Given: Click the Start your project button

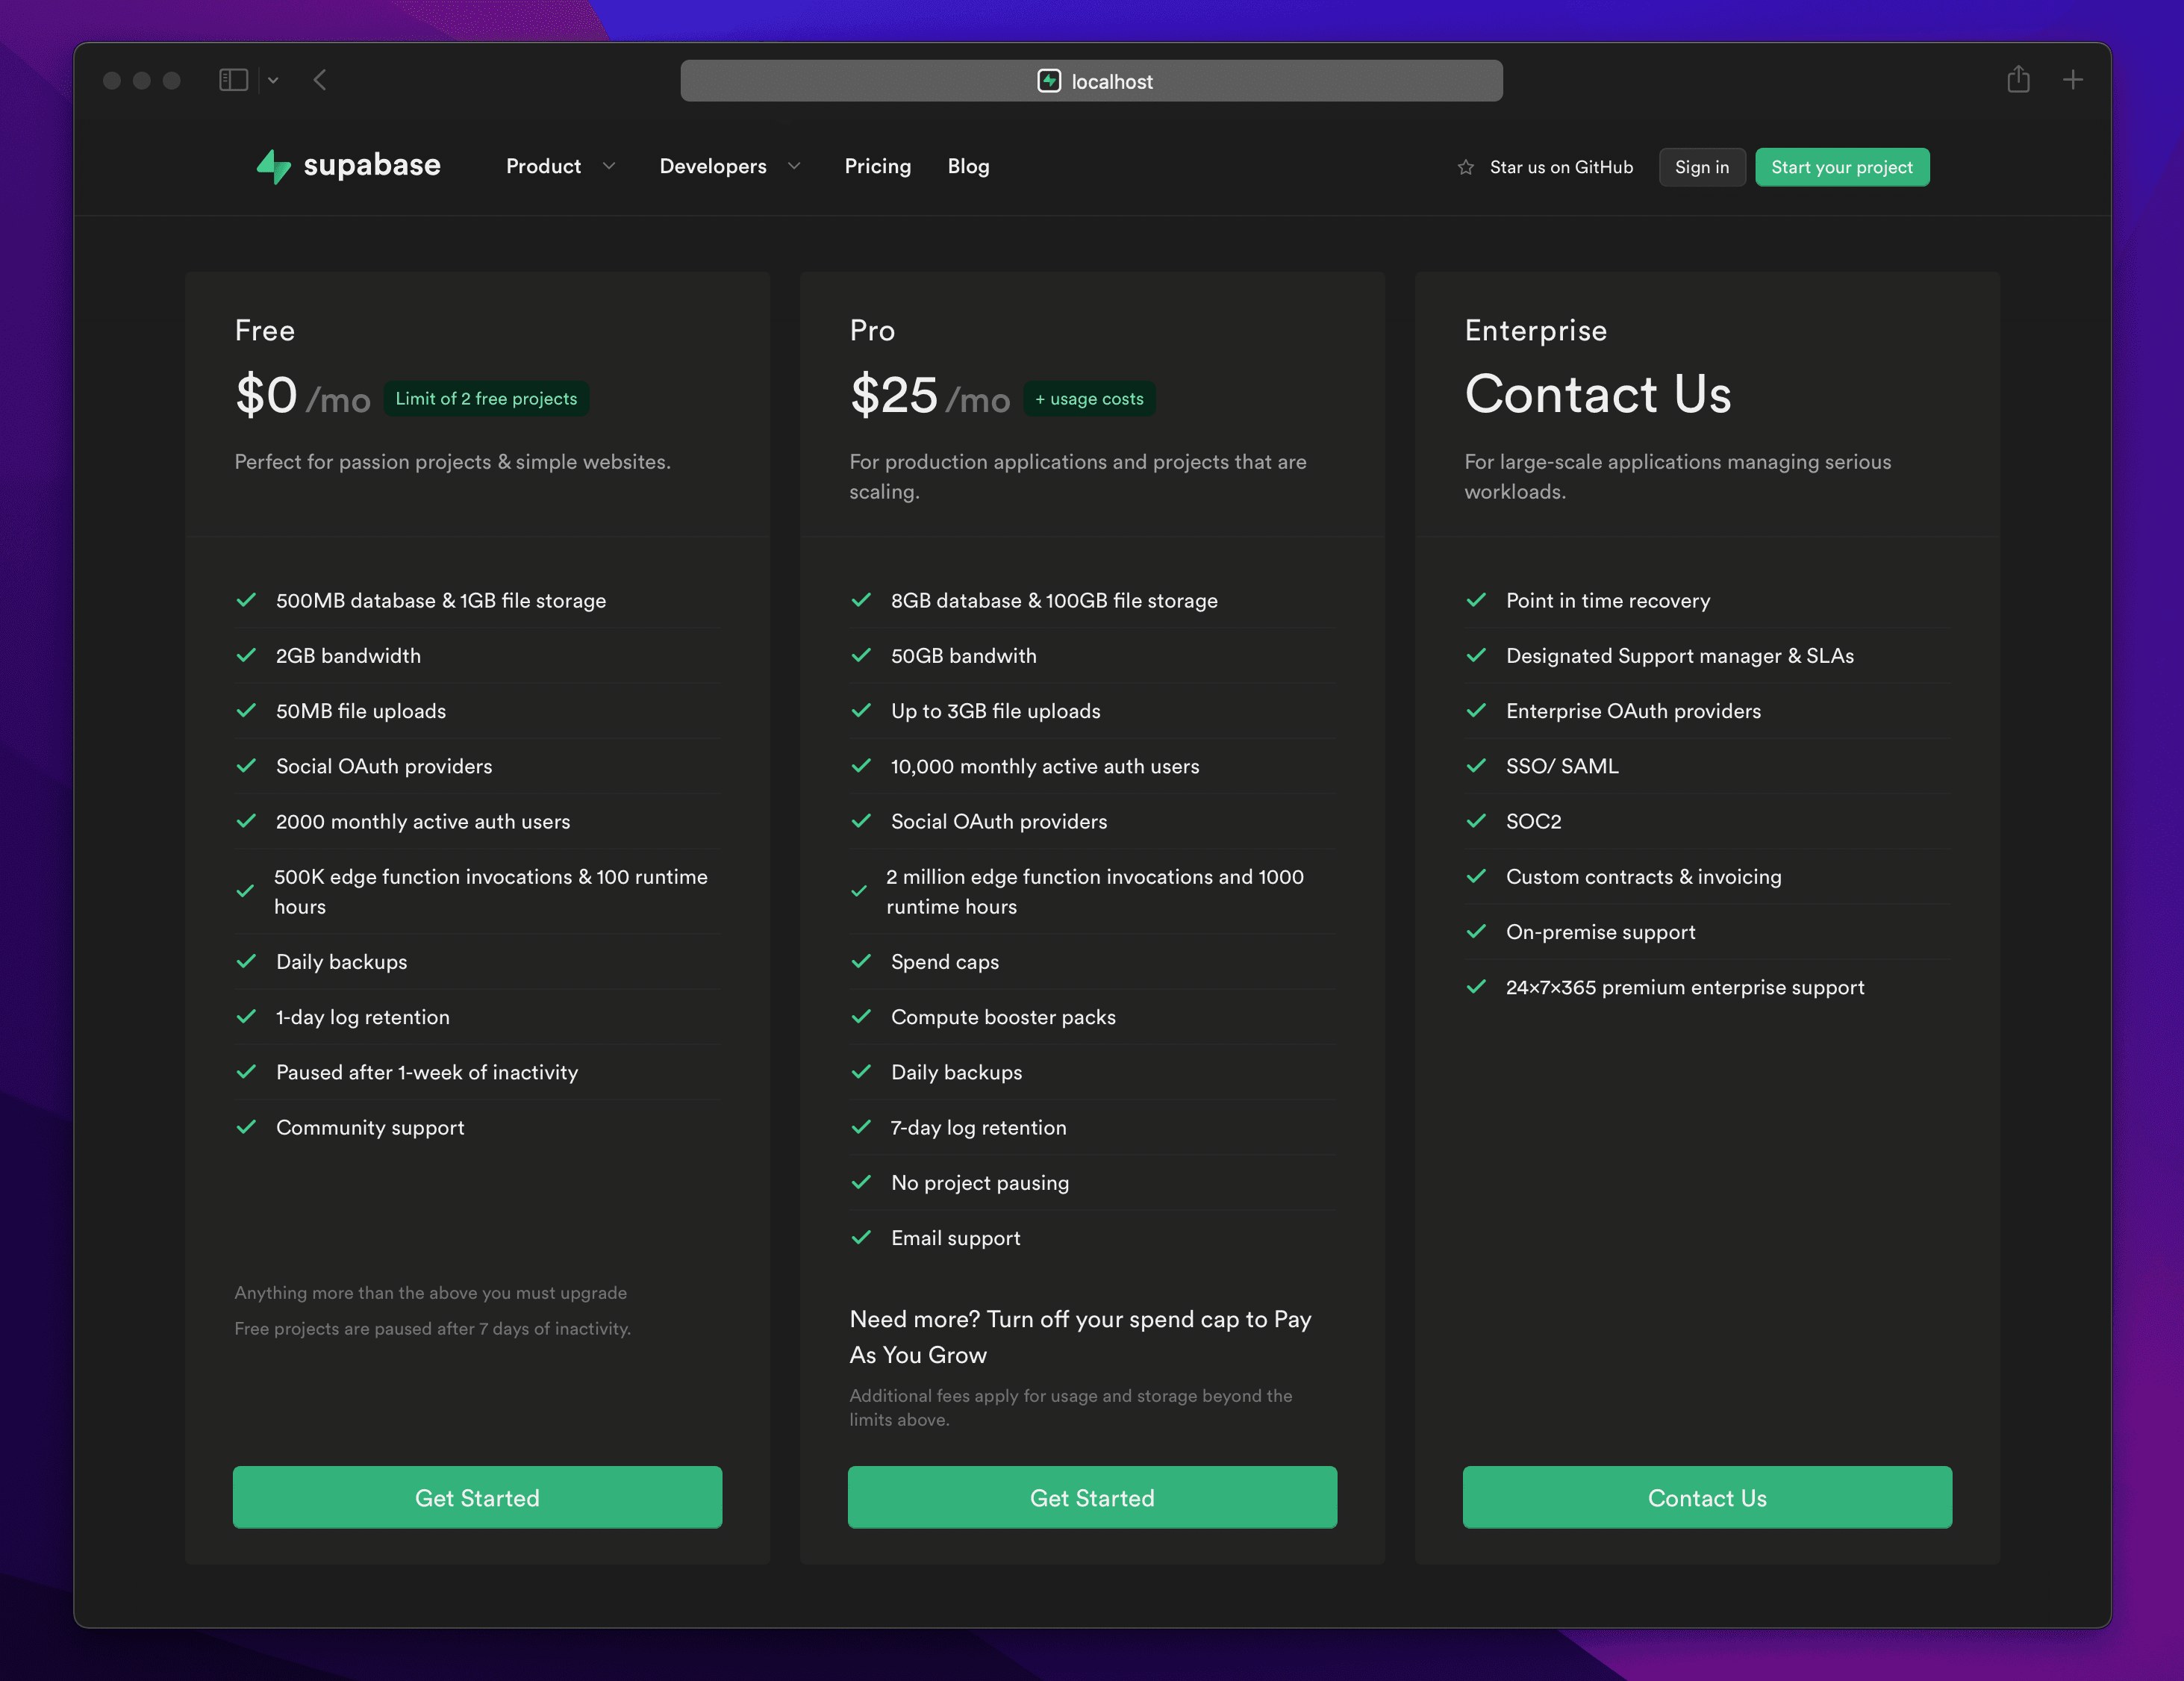Looking at the screenshot, I should point(1841,167).
